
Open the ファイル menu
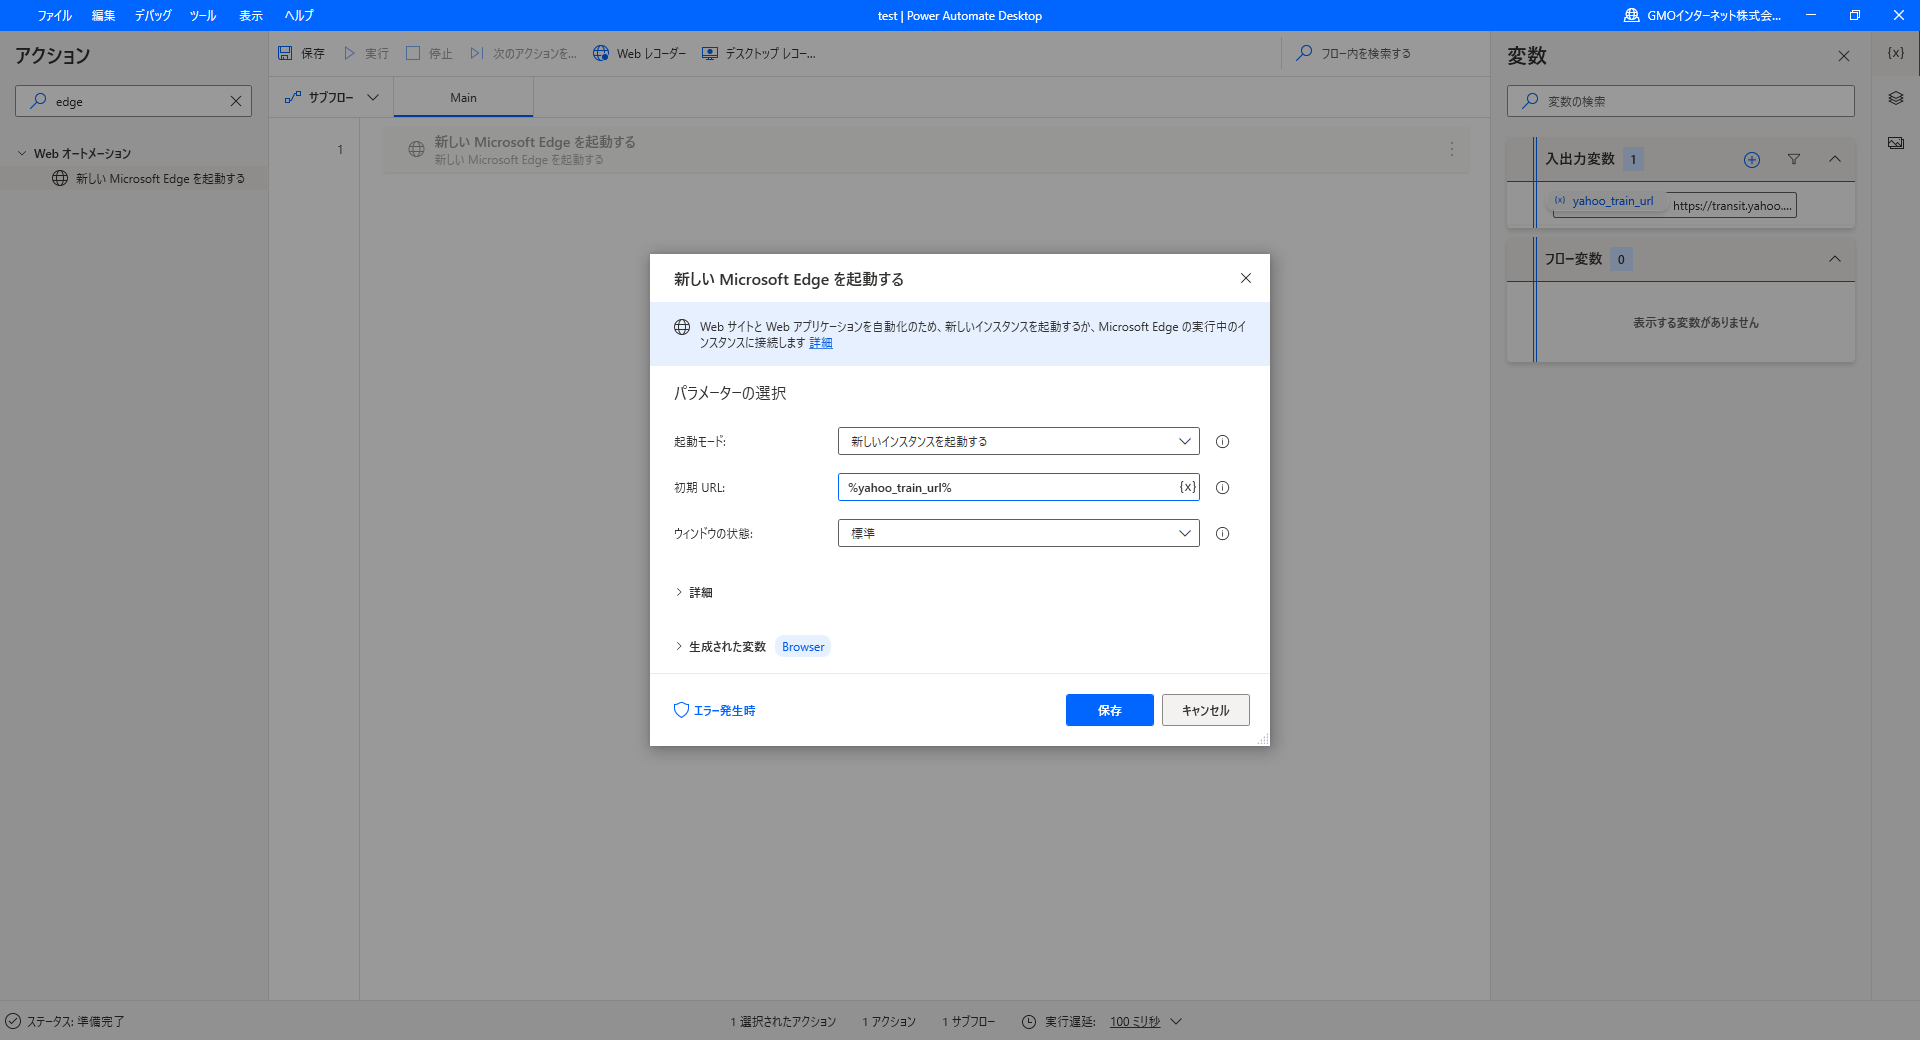point(54,15)
